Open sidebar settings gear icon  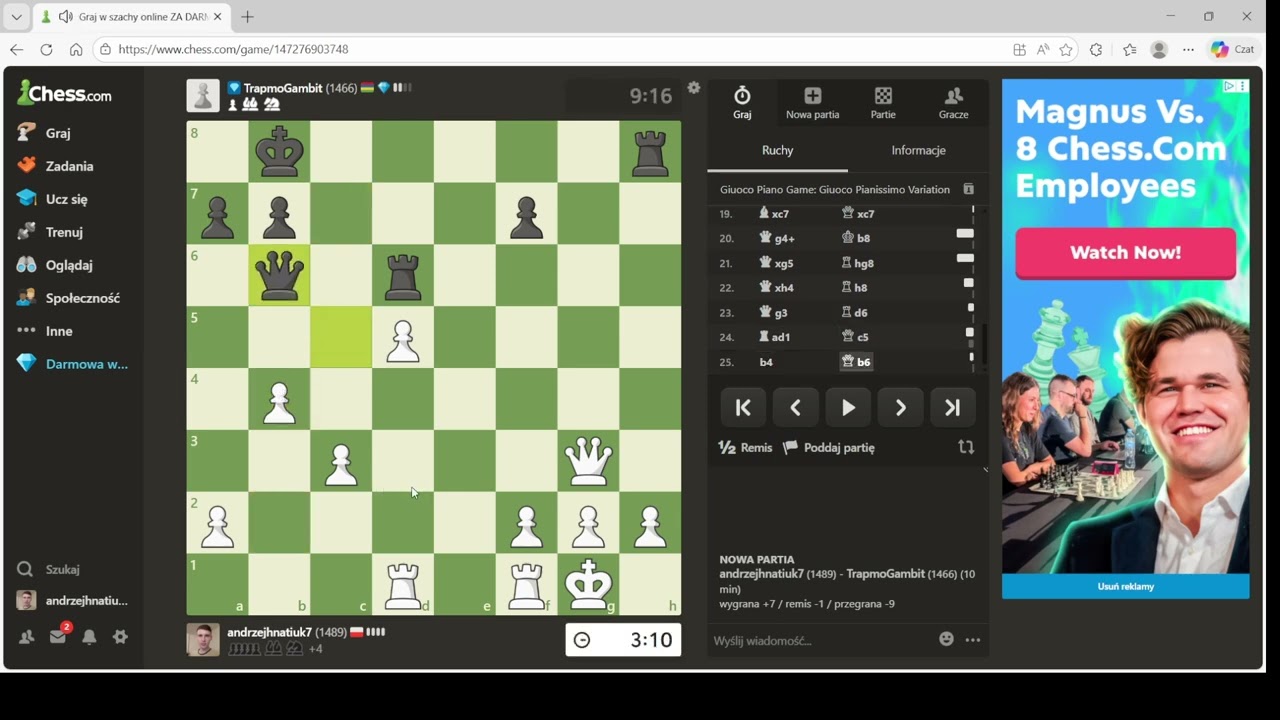[x=120, y=637]
